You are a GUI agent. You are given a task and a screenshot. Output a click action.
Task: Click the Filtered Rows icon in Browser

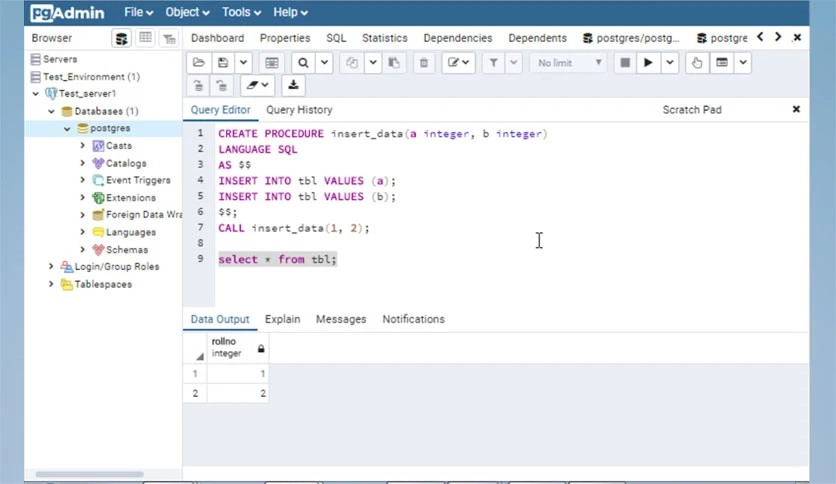point(169,38)
